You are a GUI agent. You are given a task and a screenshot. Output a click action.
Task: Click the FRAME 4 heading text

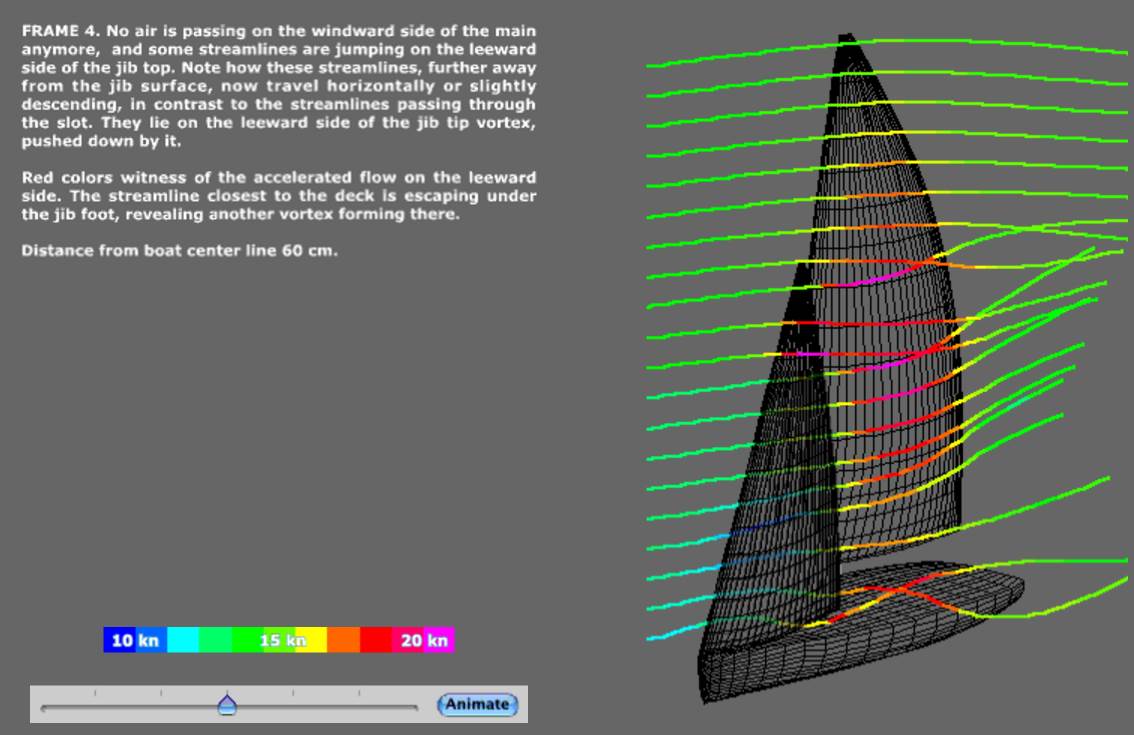click(61, 31)
